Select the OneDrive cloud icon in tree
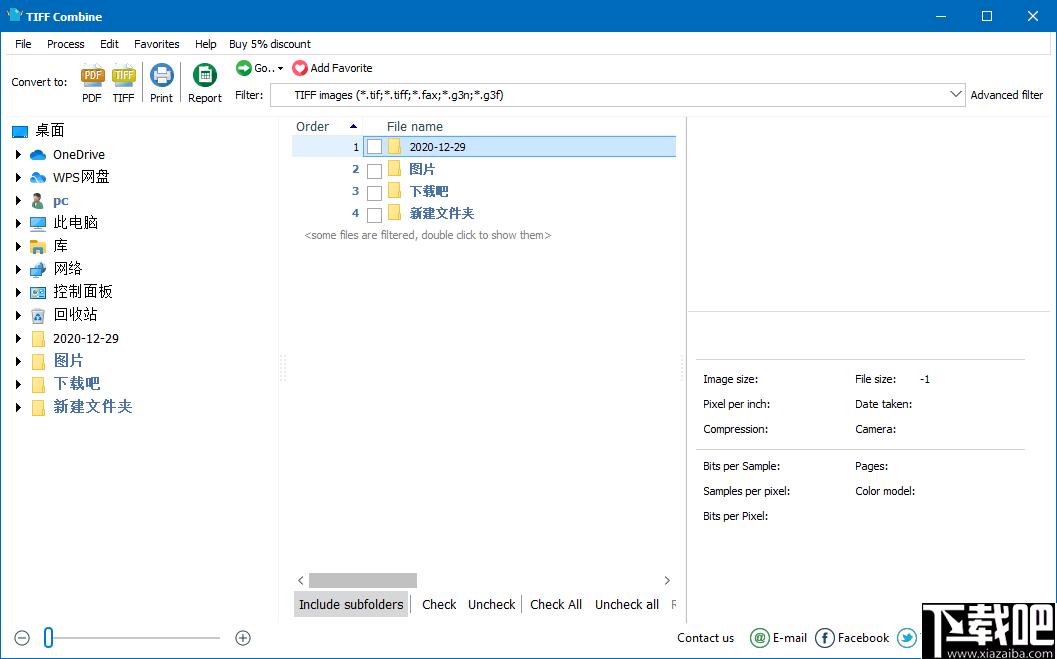 pyautogui.click(x=38, y=155)
